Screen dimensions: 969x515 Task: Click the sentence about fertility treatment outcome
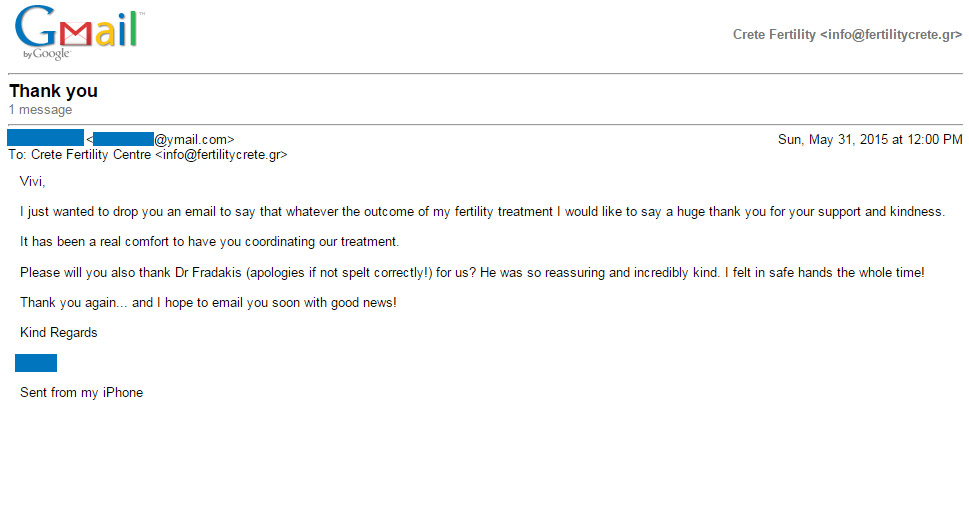click(482, 211)
